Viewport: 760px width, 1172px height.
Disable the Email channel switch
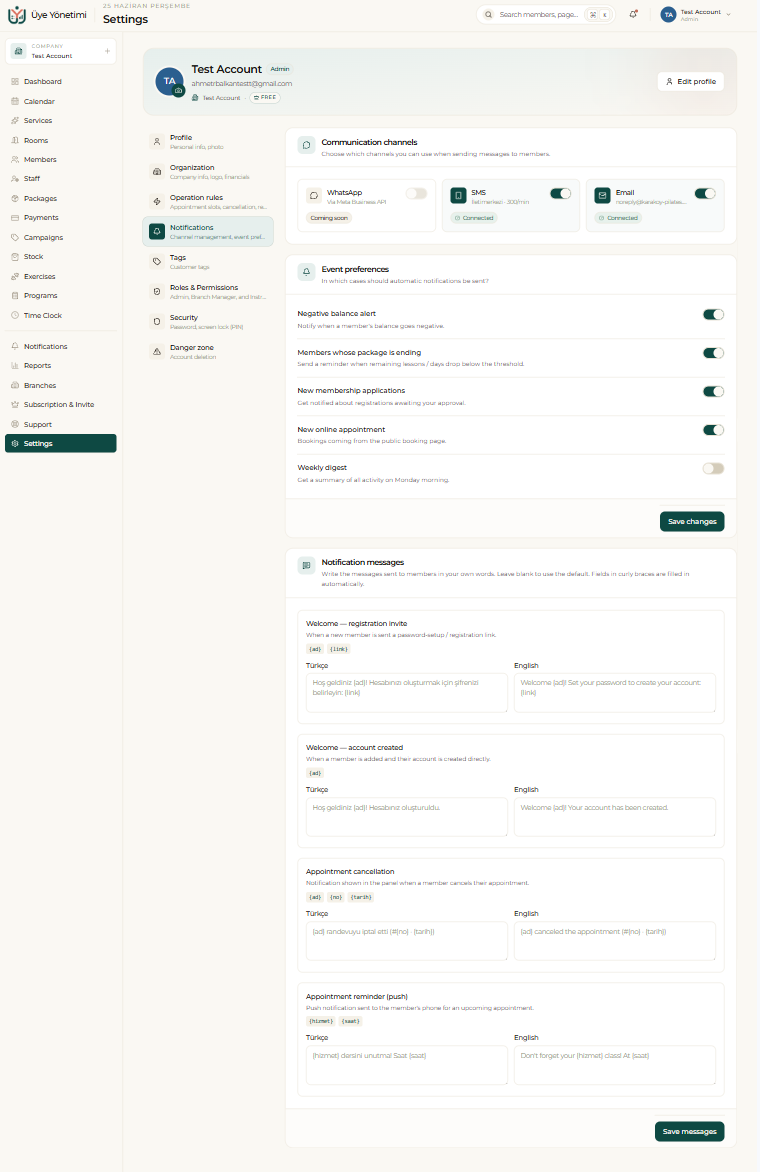tap(705, 194)
